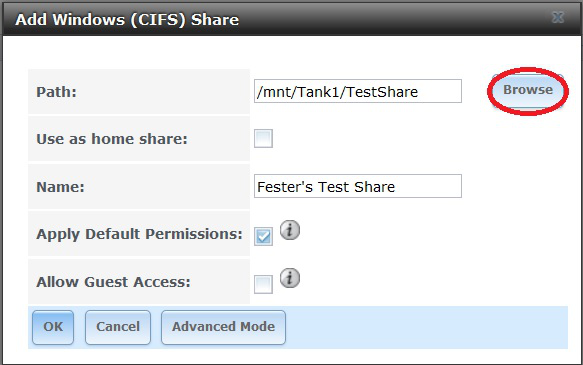Click the Allow Guest Access label
The image size is (583, 365).
pyautogui.click(x=113, y=282)
